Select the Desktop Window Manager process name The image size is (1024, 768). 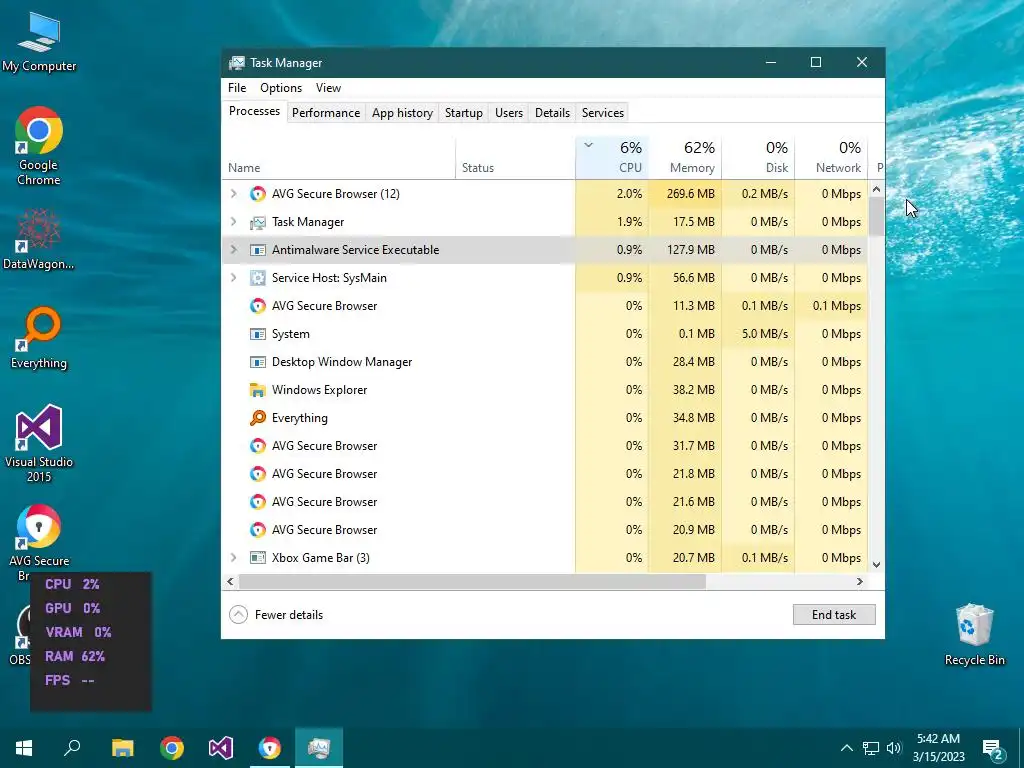pyautogui.click(x=342, y=362)
